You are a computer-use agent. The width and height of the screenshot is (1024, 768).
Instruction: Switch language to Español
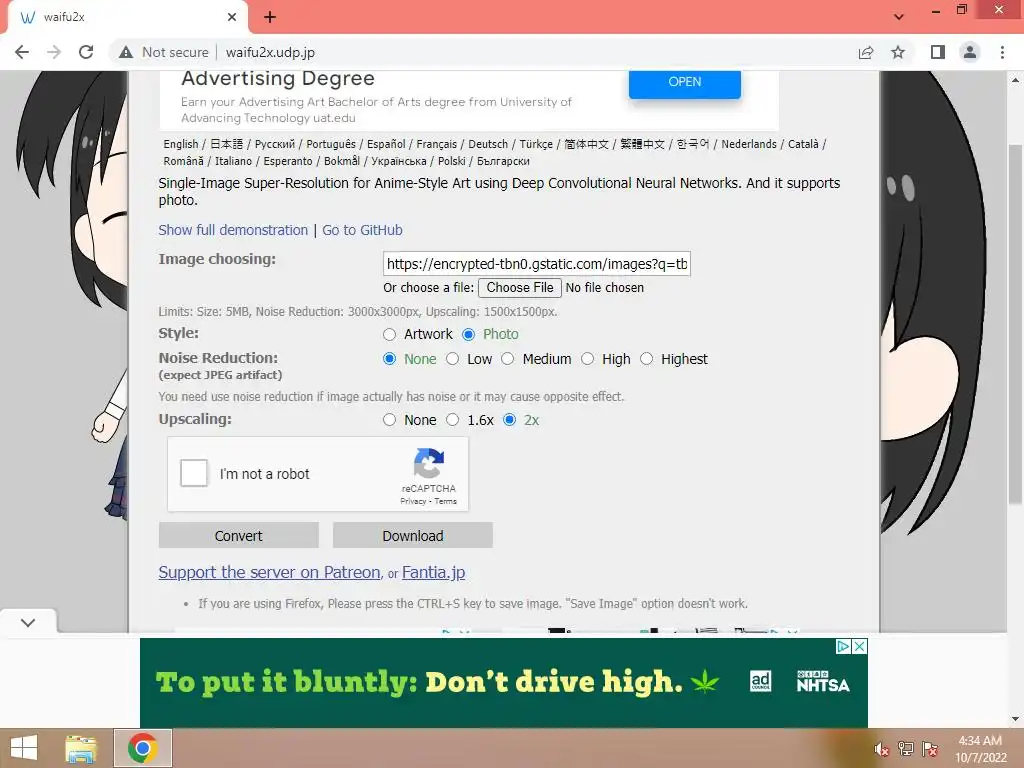click(386, 144)
